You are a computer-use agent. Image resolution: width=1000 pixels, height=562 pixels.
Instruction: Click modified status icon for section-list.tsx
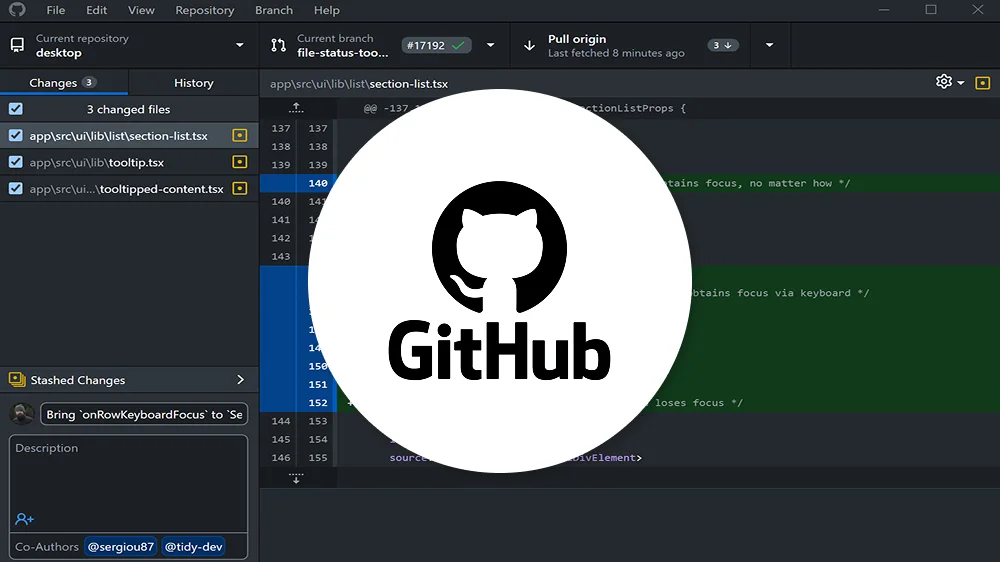(x=240, y=135)
